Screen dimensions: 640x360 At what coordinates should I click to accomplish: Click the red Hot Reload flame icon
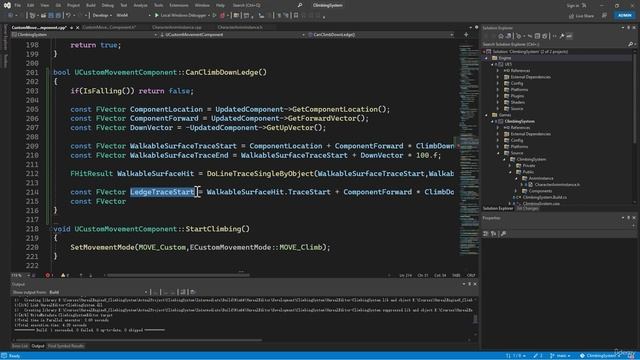coord(222,16)
